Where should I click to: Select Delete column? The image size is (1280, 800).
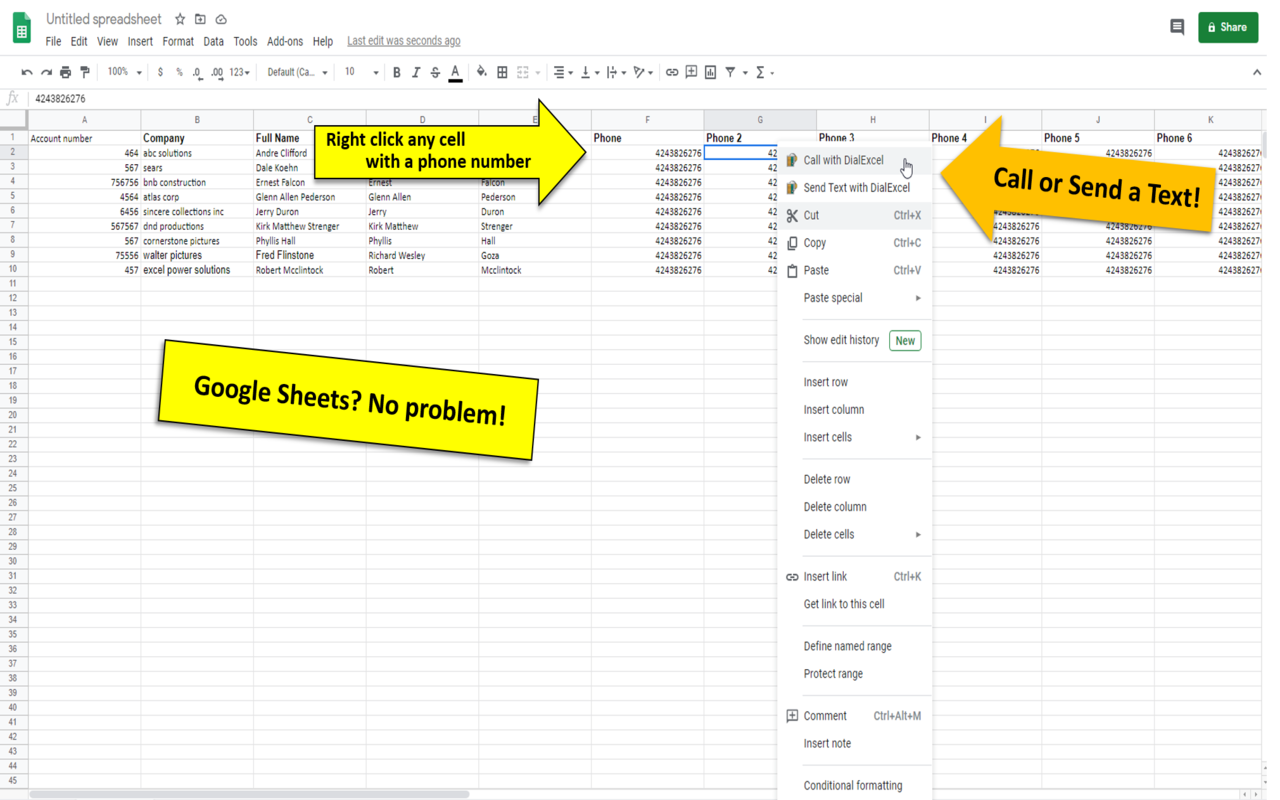[x=855, y=507]
